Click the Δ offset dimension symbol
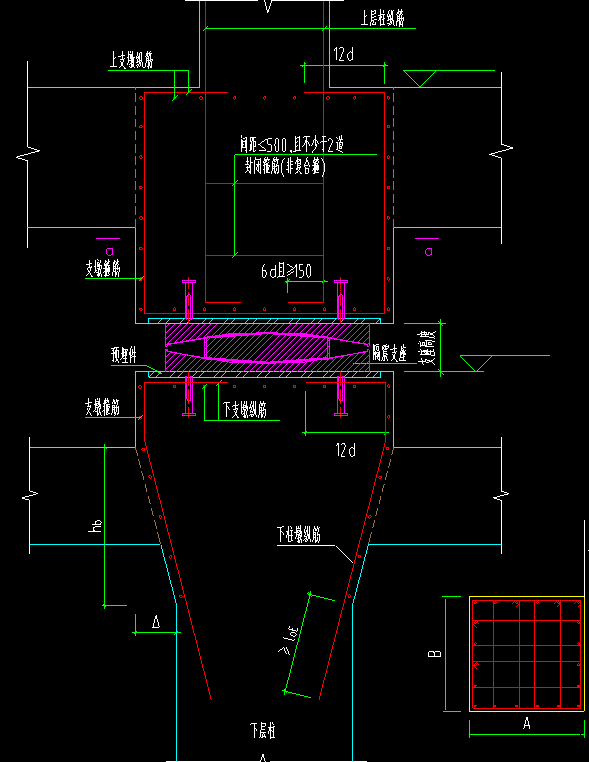This screenshot has height=762, width=589. [156, 622]
